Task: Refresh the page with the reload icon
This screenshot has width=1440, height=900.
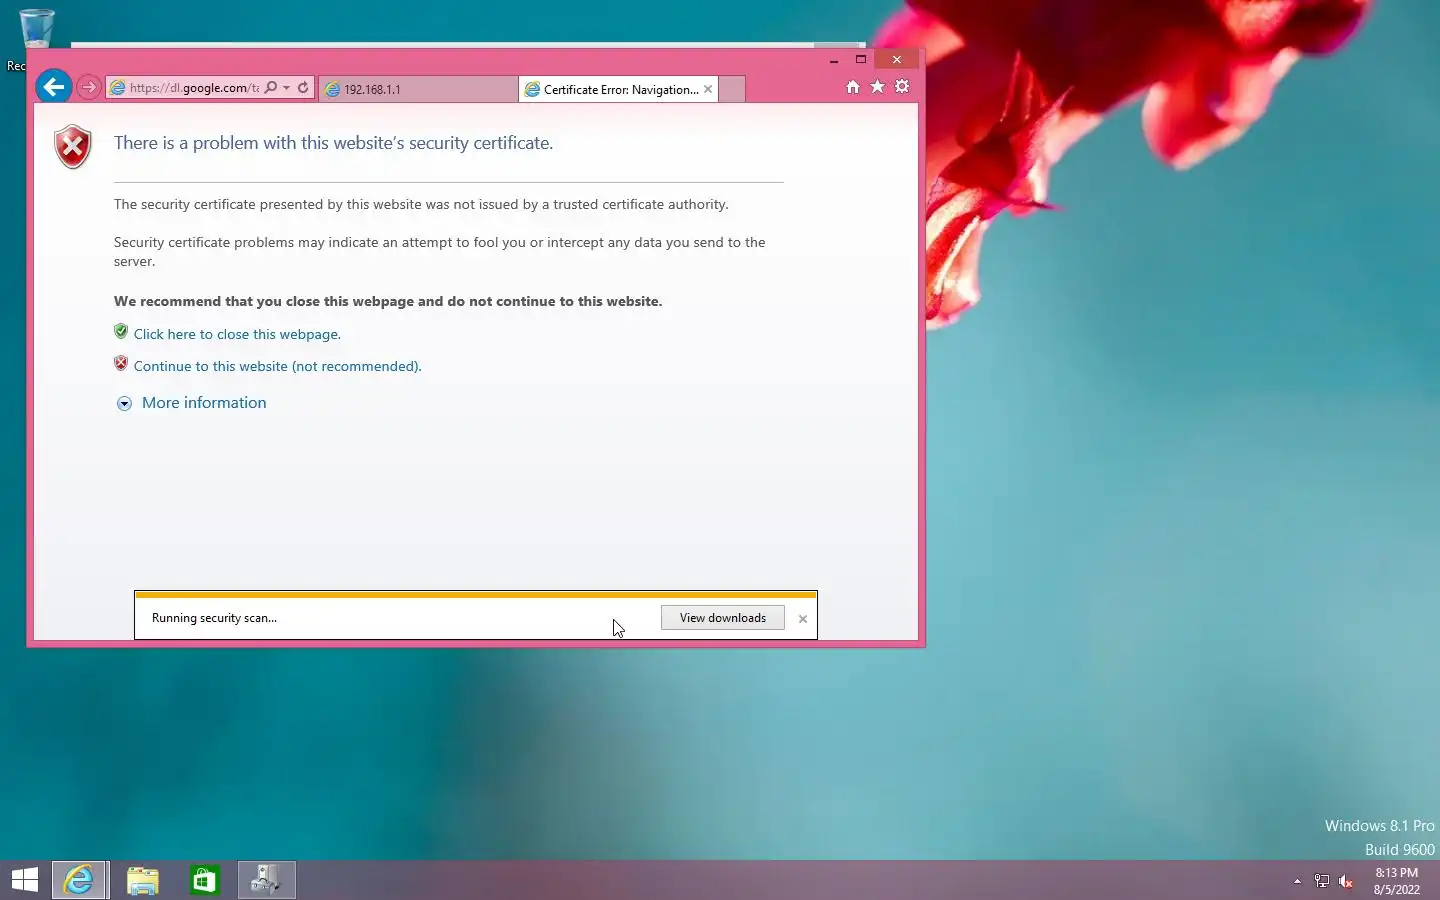Action: (303, 88)
